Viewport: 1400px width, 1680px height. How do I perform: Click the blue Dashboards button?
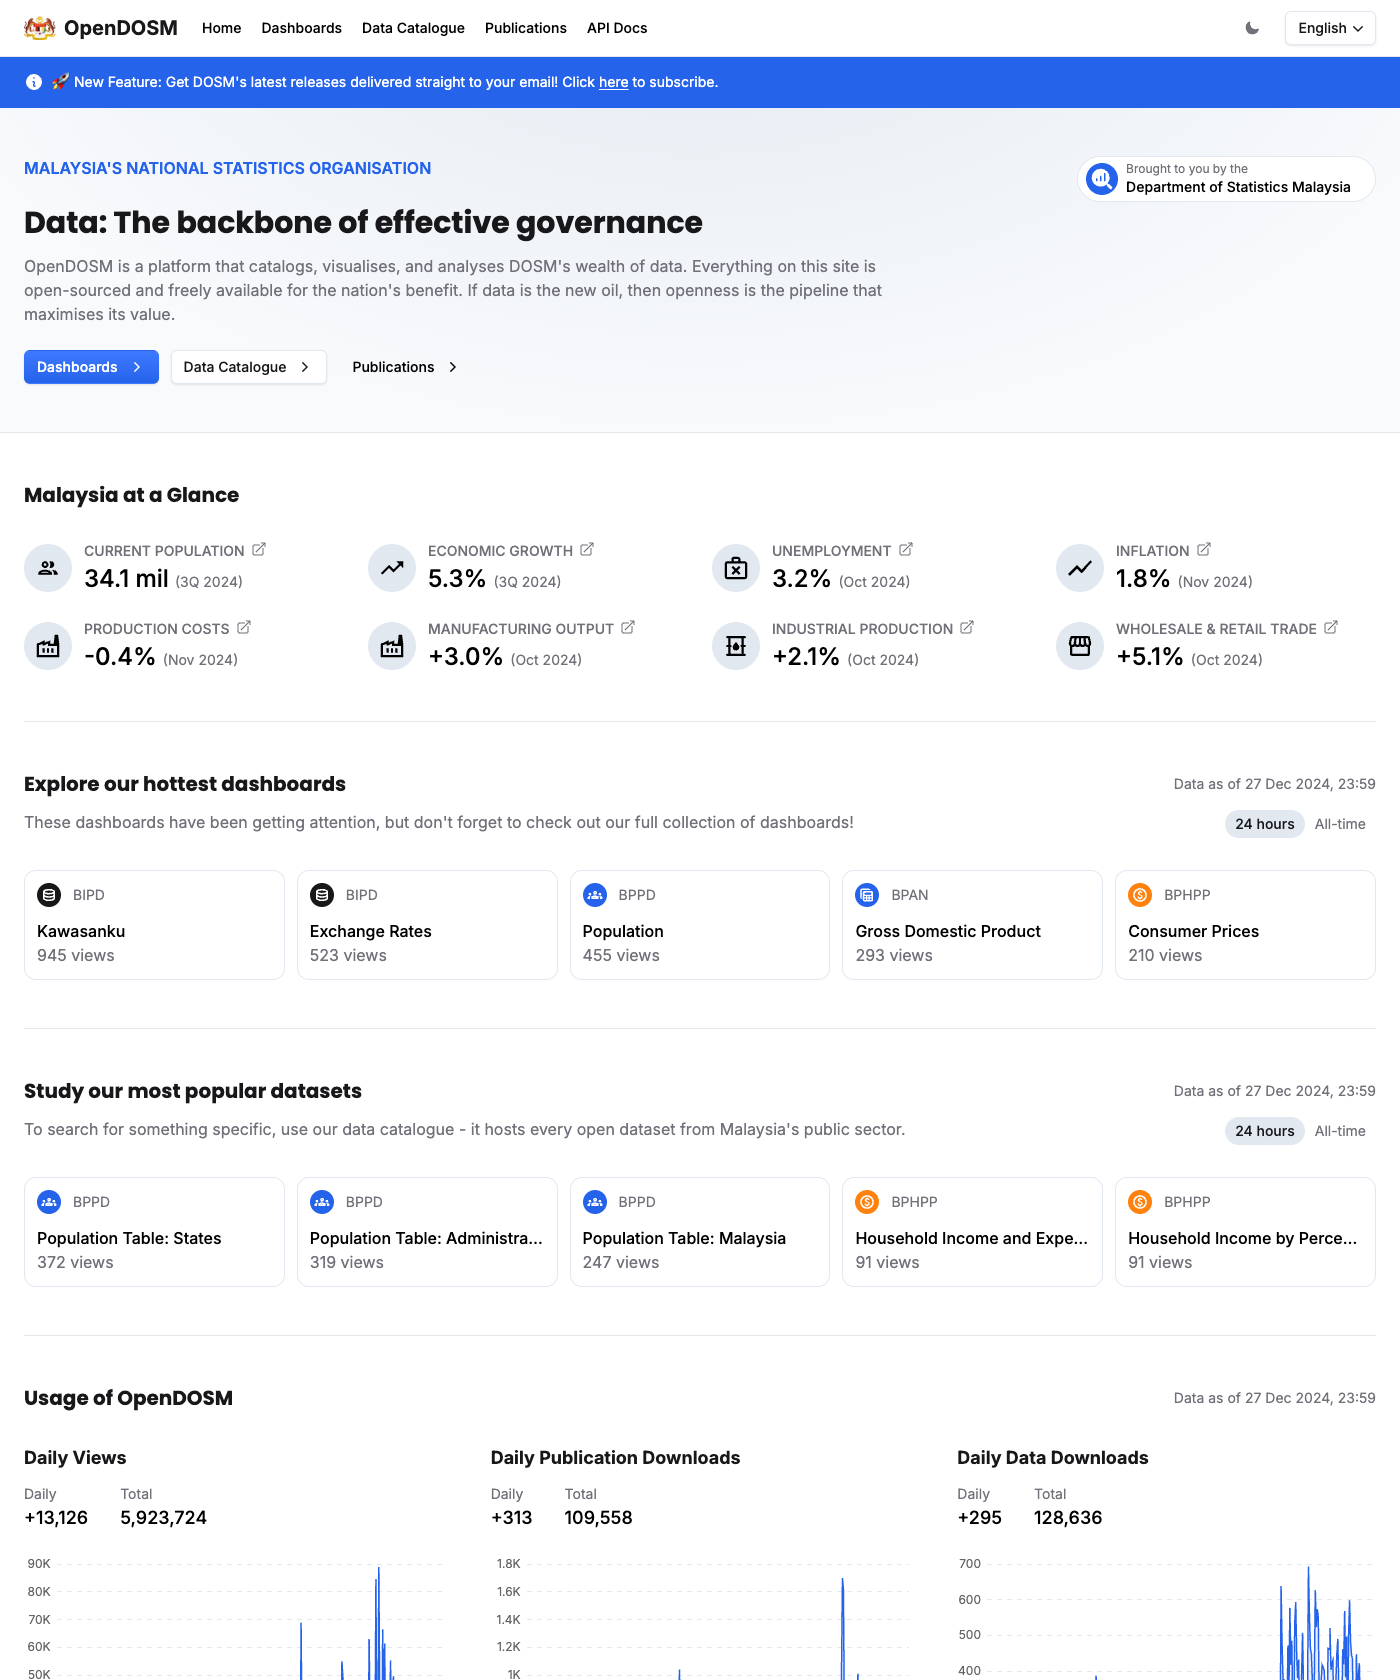coord(91,367)
